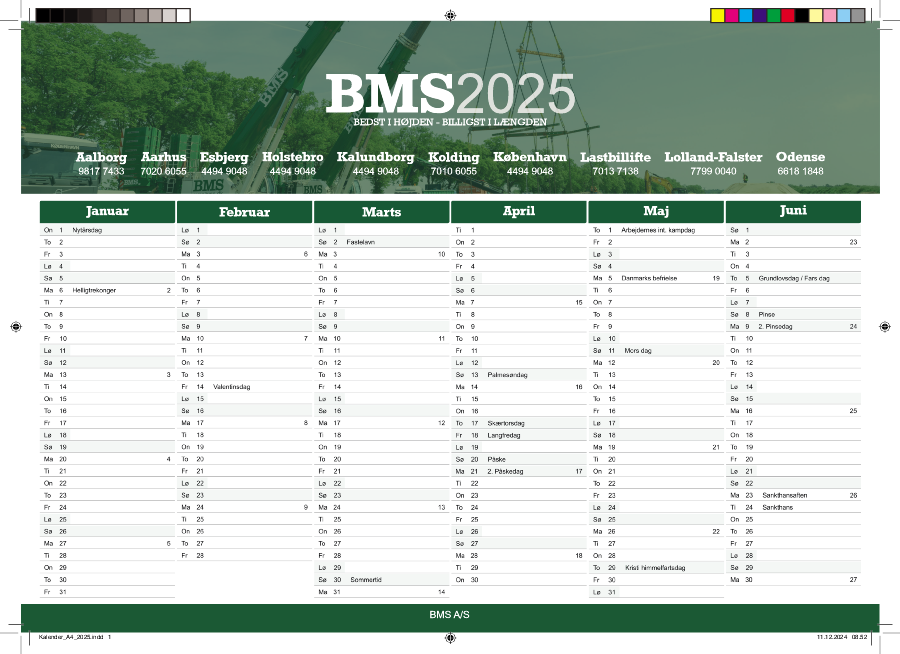Open the Marts month header
Viewport: 900px width, 654px height.
(x=381, y=212)
